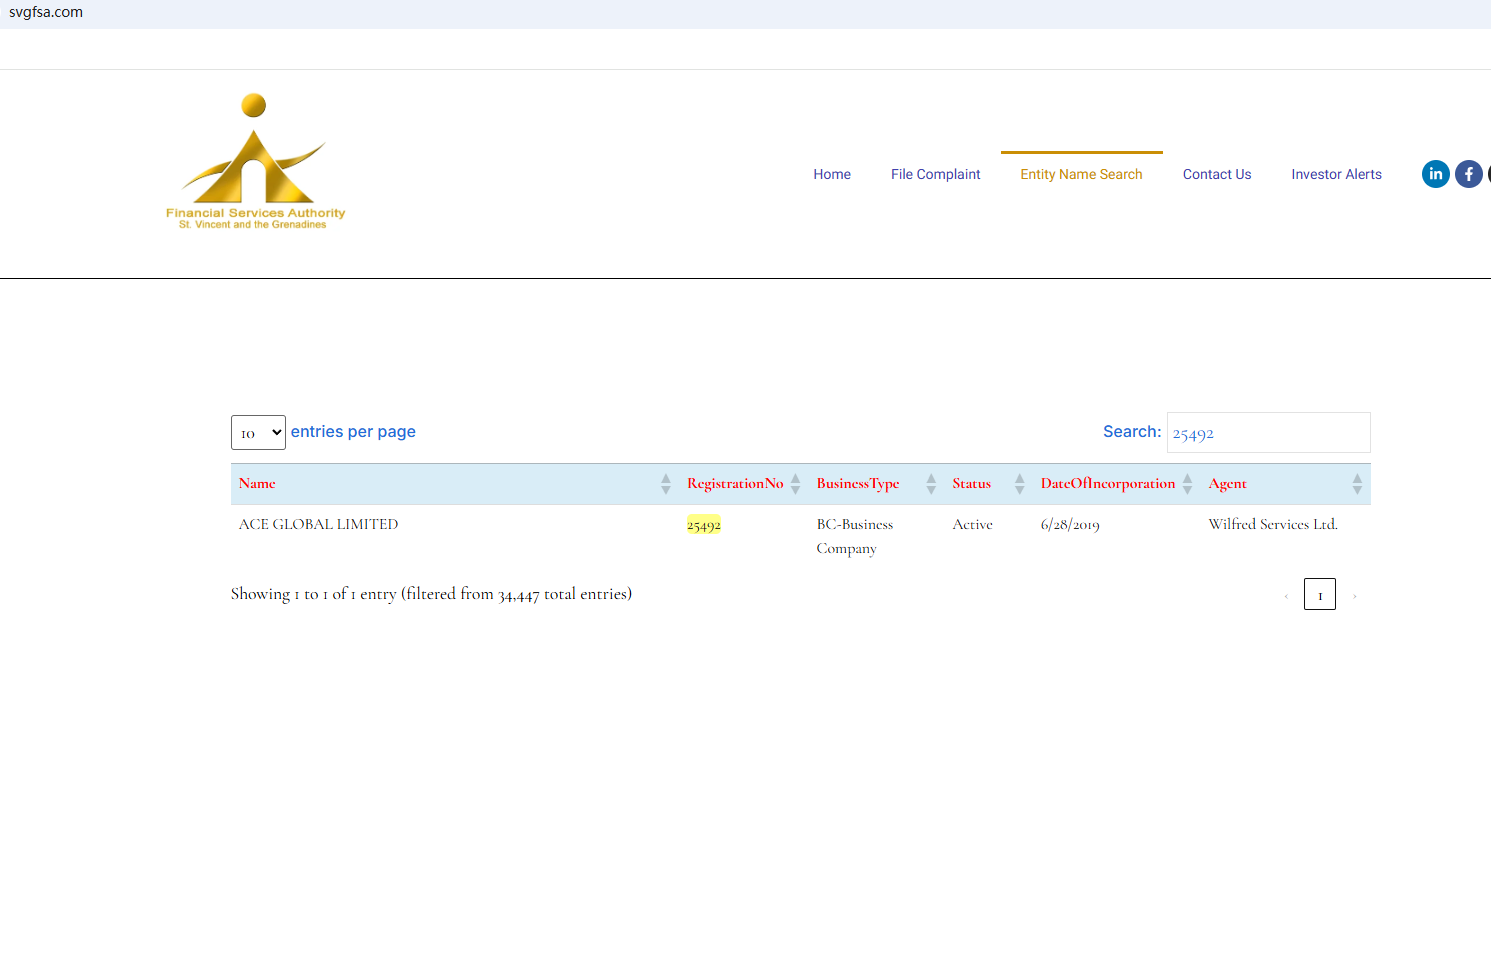The width and height of the screenshot is (1491, 969).
Task: Click the BusinessType header label
Action: pyautogui.click(x=858, y=484)
